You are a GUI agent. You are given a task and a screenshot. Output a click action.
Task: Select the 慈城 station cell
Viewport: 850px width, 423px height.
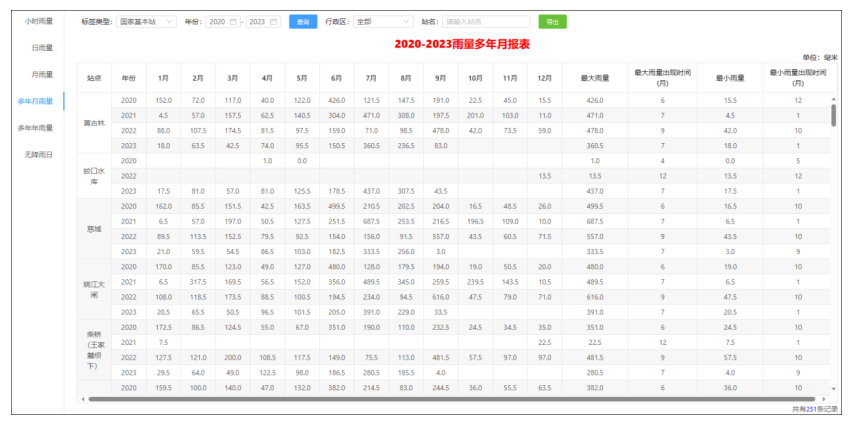[94, 229]
